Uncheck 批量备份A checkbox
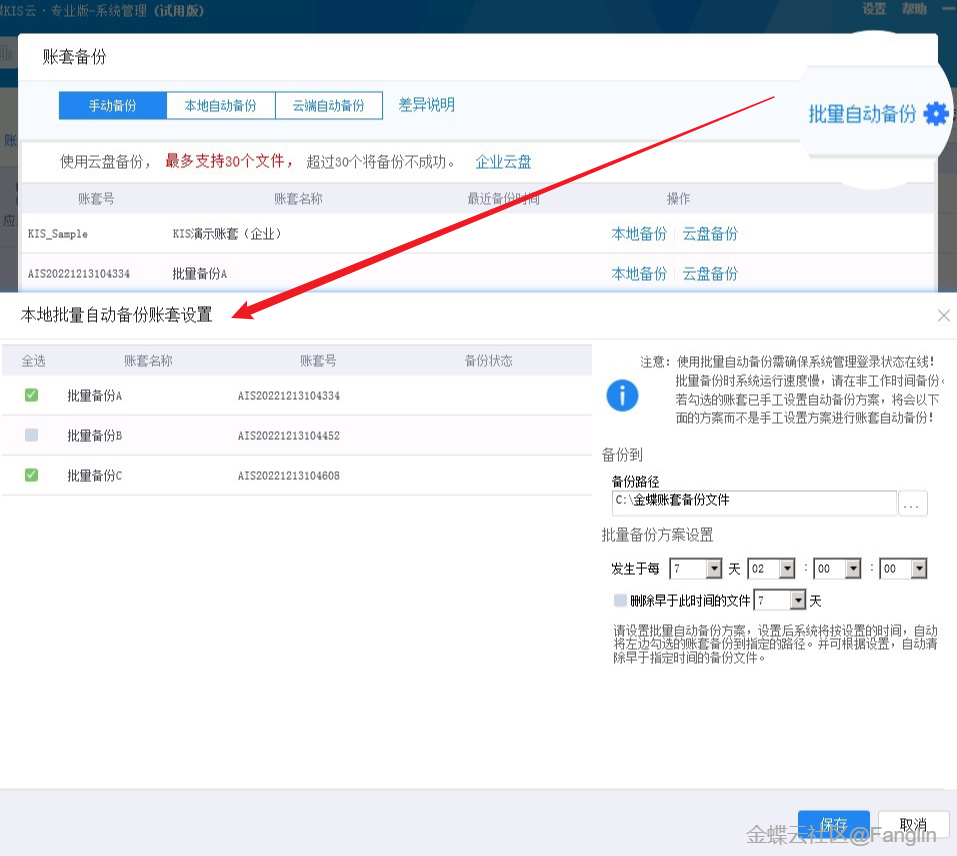The width and height of the screenshot is (957, 856). tap(32, 395)
